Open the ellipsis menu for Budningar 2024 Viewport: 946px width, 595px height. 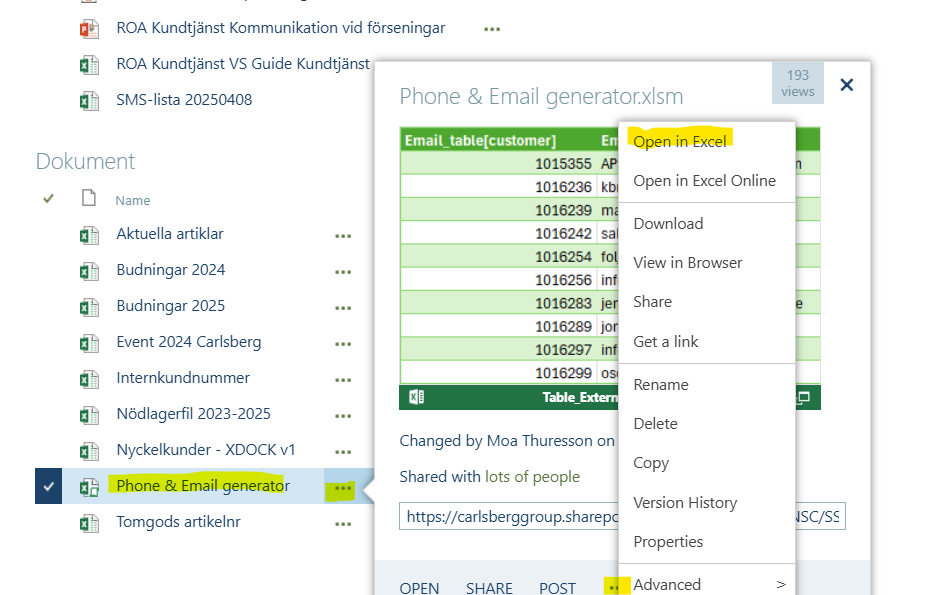click(344, 271)
